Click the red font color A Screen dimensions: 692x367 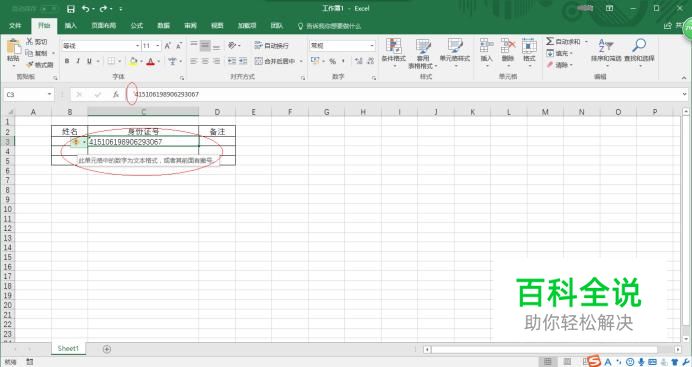tap(150, 61)
